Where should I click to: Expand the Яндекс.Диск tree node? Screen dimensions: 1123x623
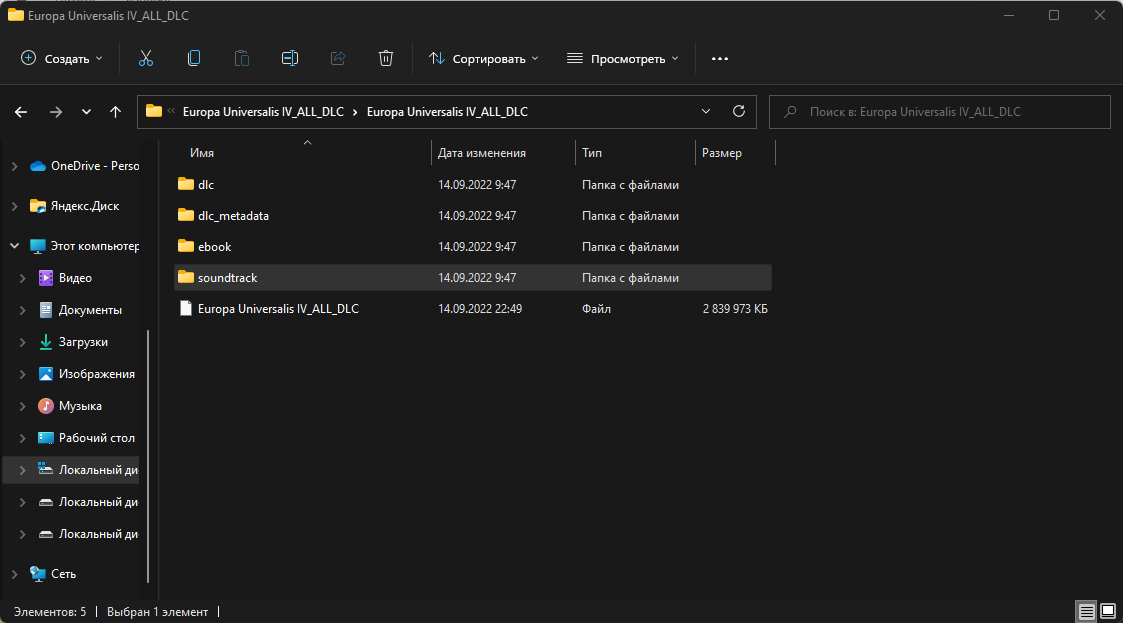(14, 206)
